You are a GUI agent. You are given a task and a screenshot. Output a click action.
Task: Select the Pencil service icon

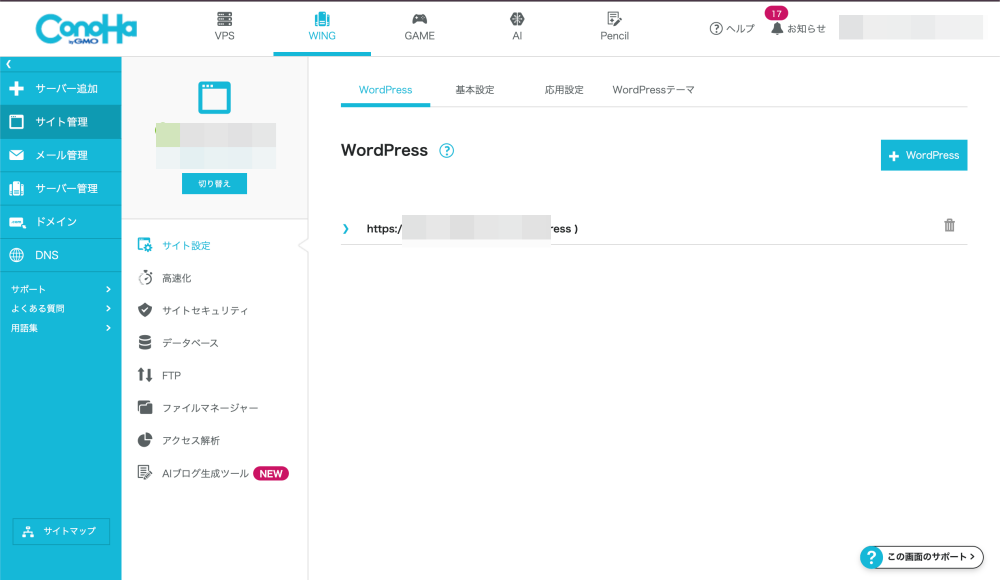click(x=614, y=19)
